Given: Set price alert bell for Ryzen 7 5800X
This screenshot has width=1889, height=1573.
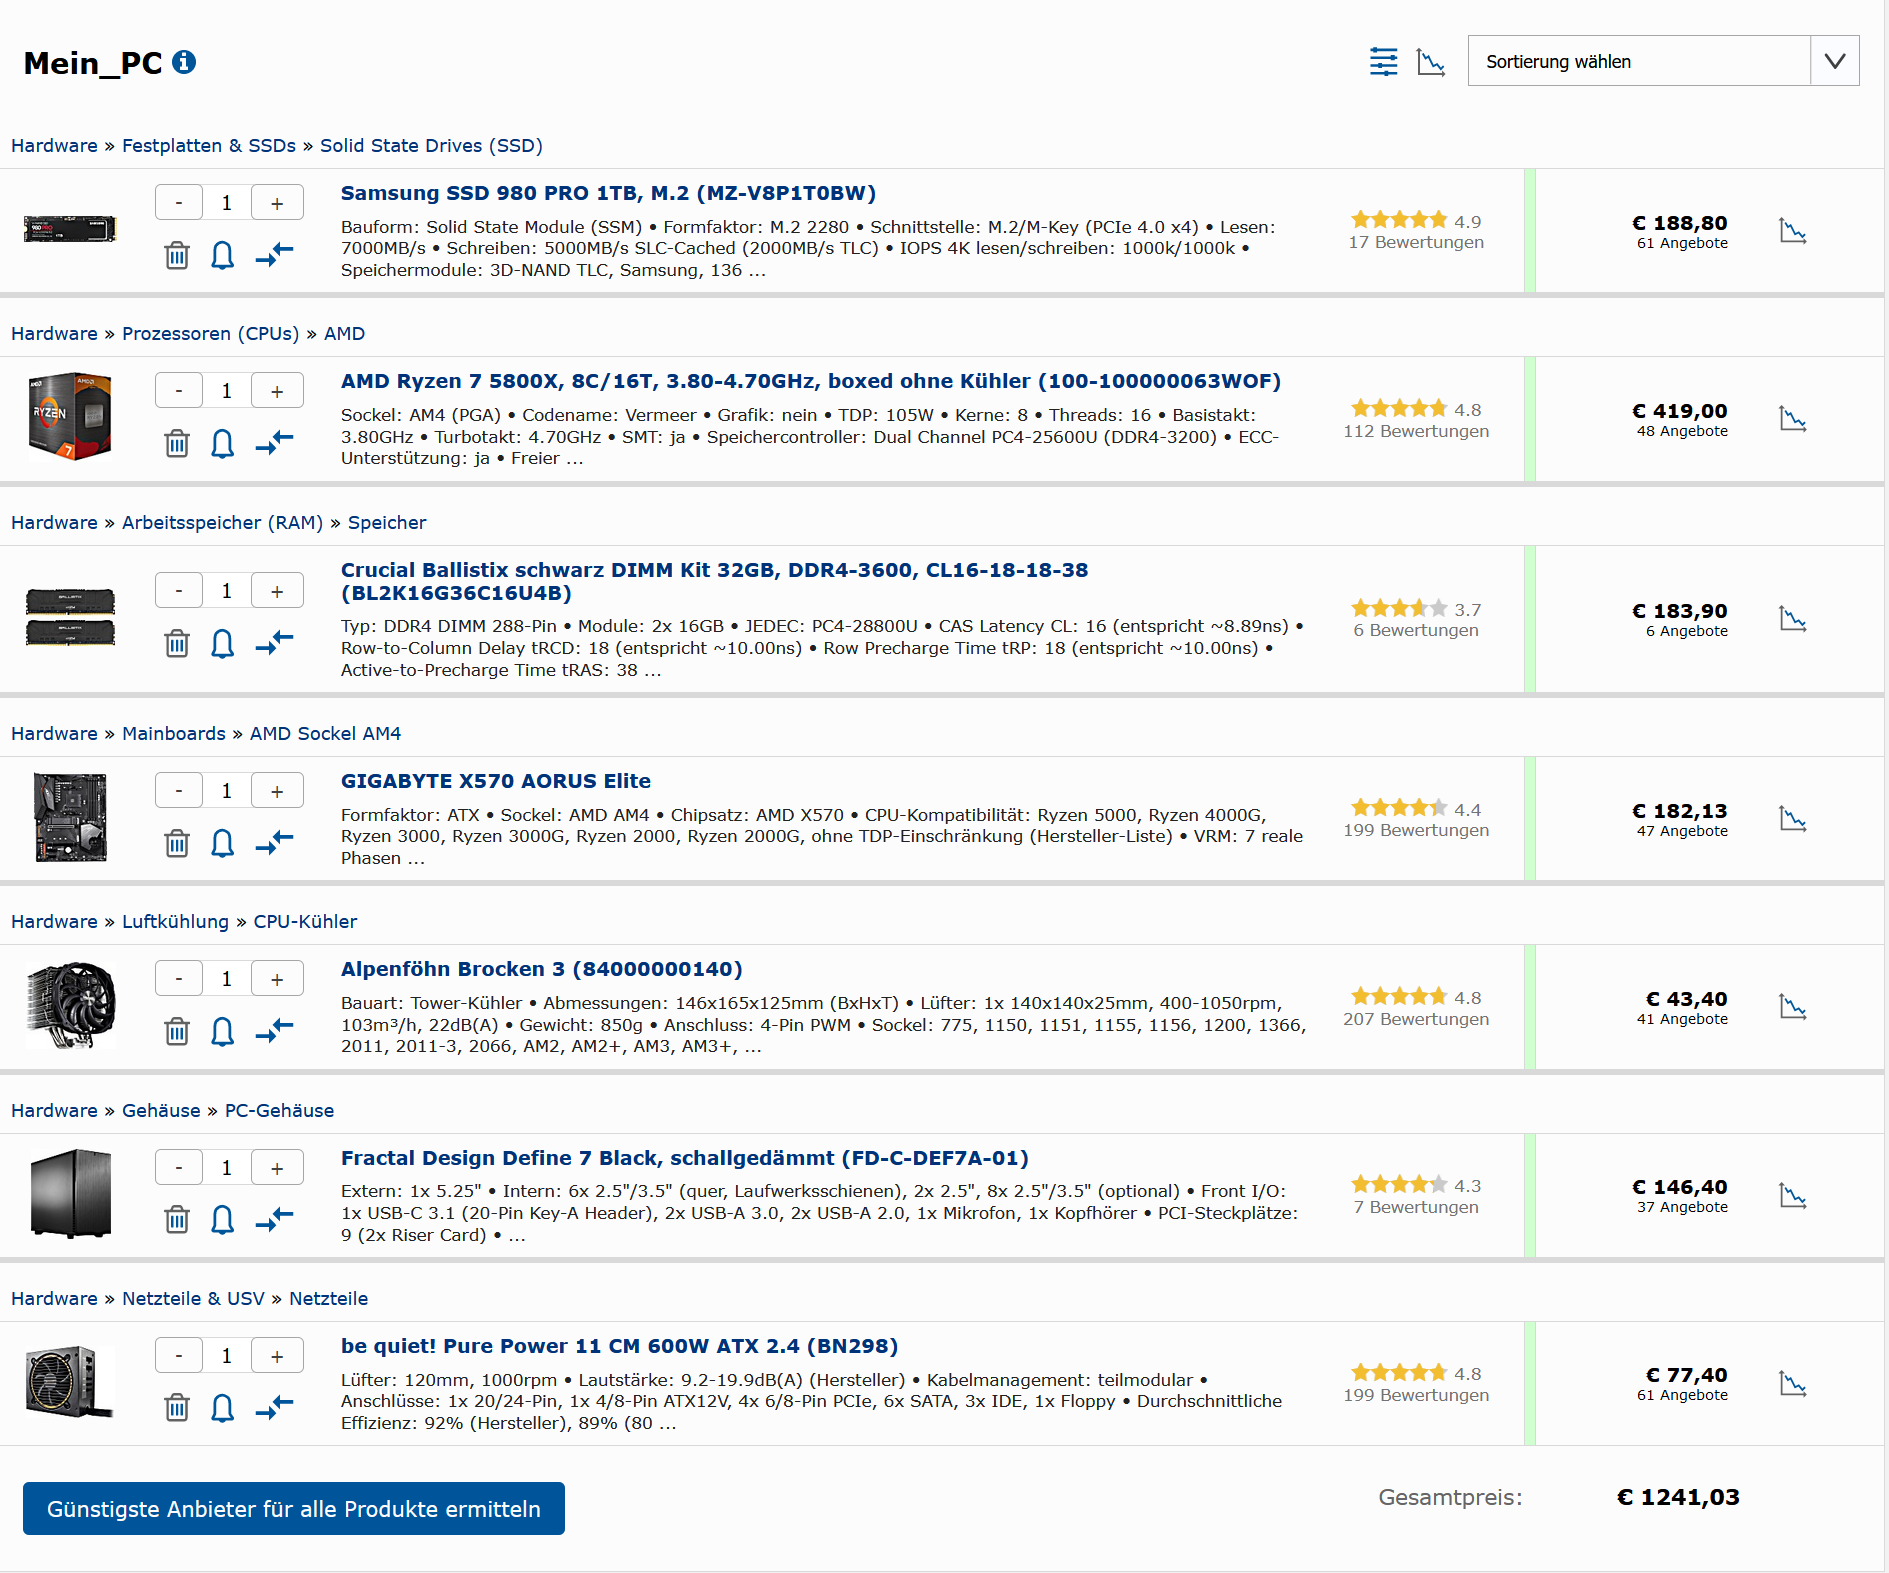Looking at the screenshot, I should pos(223,444).
